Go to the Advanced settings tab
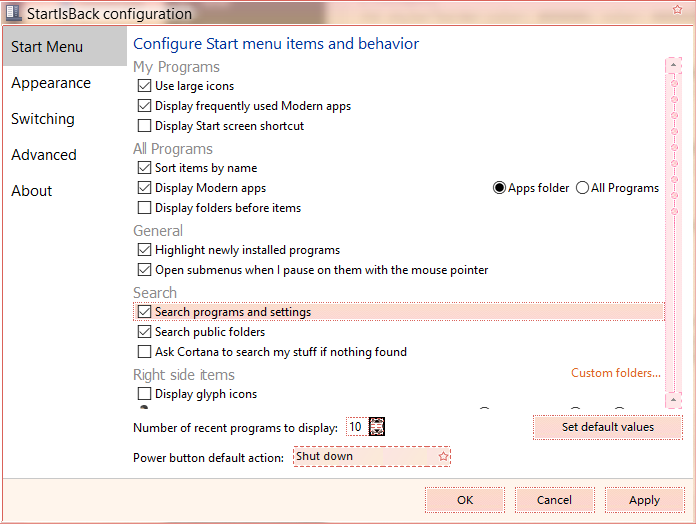 click(x=44, y=155)
